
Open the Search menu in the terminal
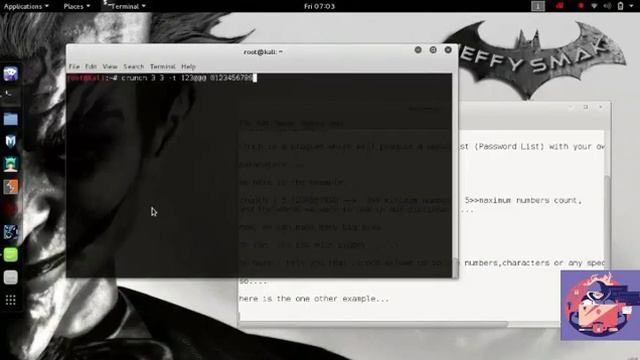point(133,67)
